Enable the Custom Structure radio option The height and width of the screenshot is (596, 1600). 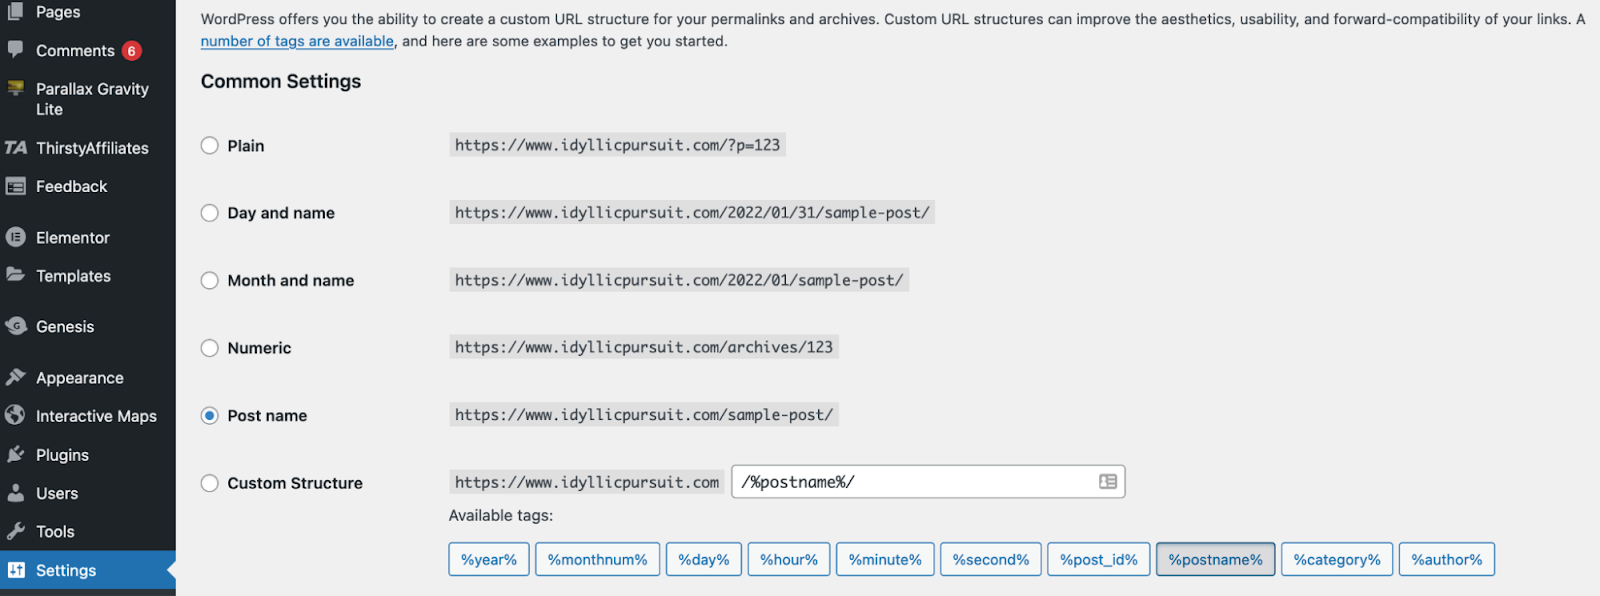(x=210, y=483)
